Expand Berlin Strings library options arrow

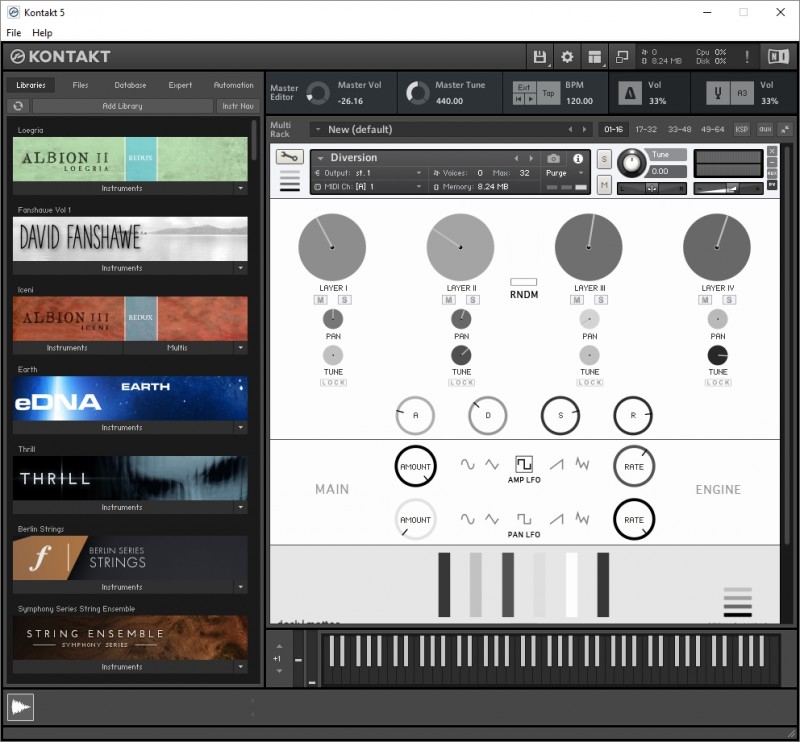click(x=240, y=587)
